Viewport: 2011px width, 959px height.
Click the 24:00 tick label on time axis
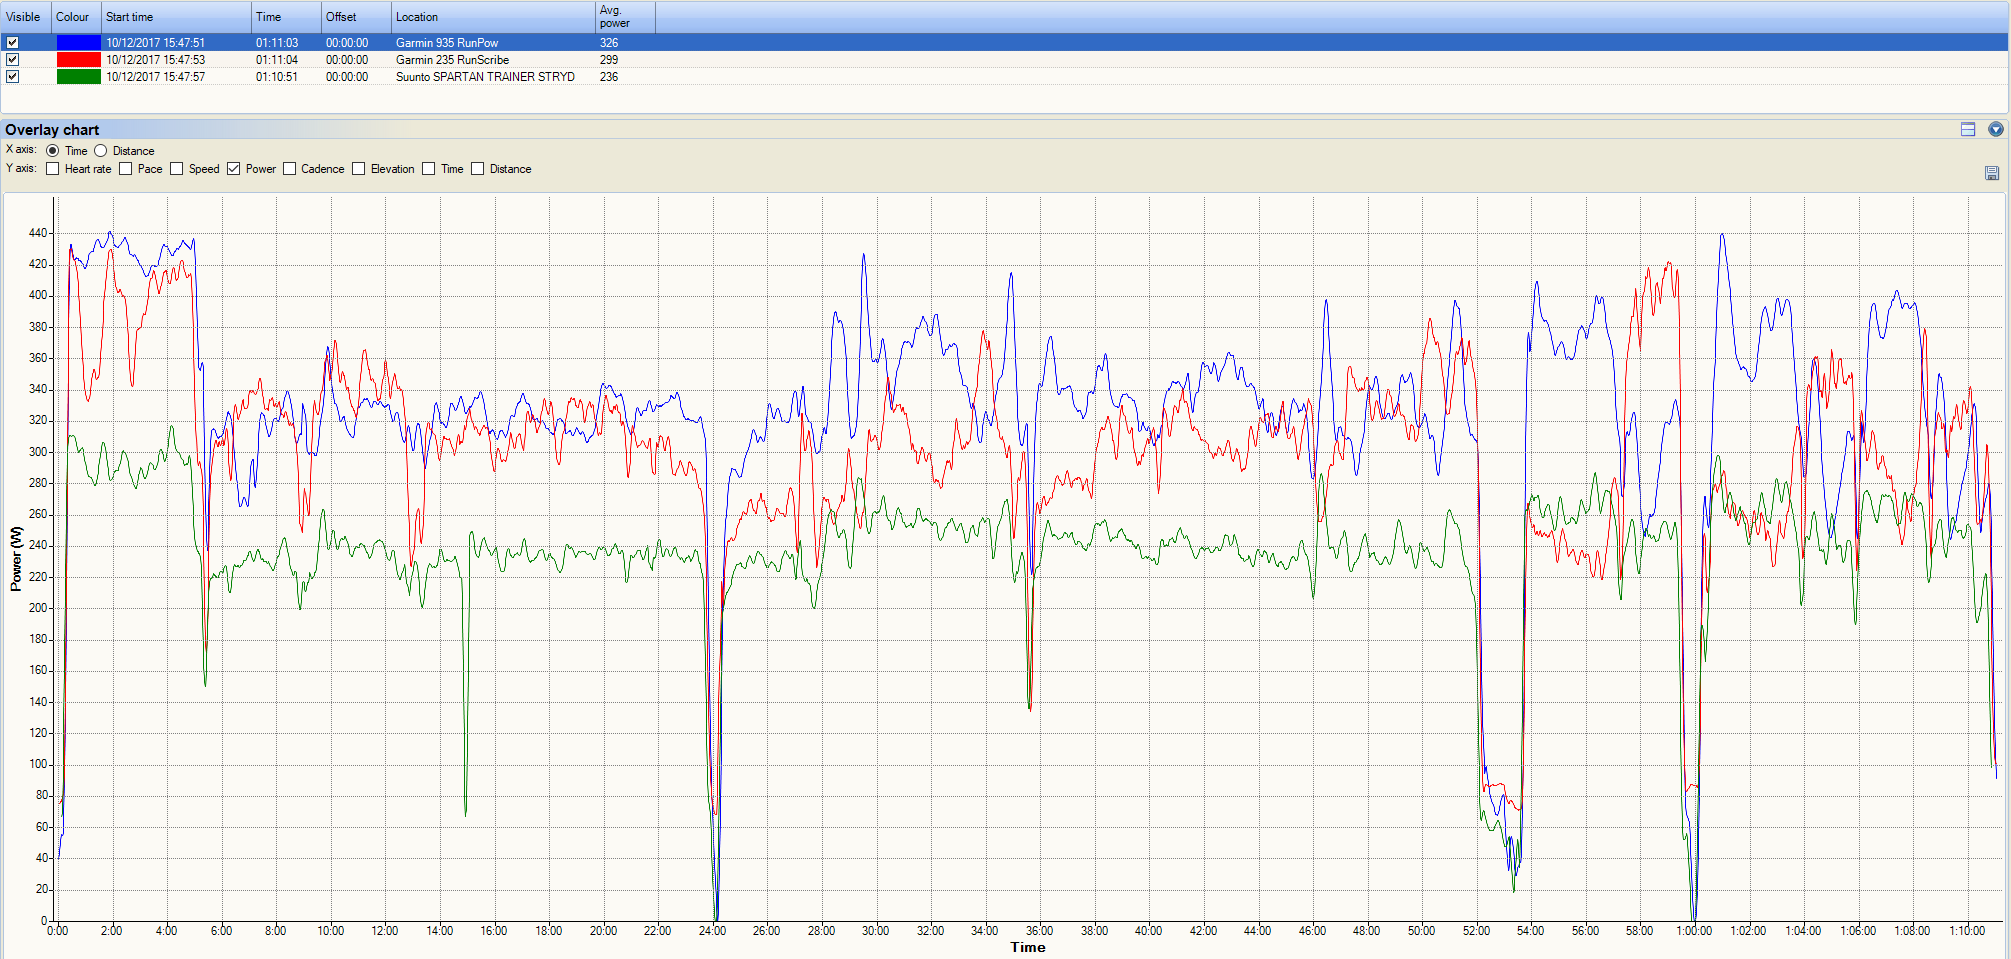(x=712, y=931)
